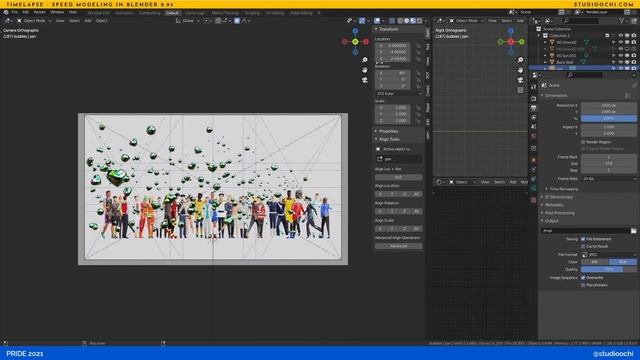The width and height of the screenshot is (640, 360).
Task: Click the All button under Align Location
Action: click(x=416, y=194)
